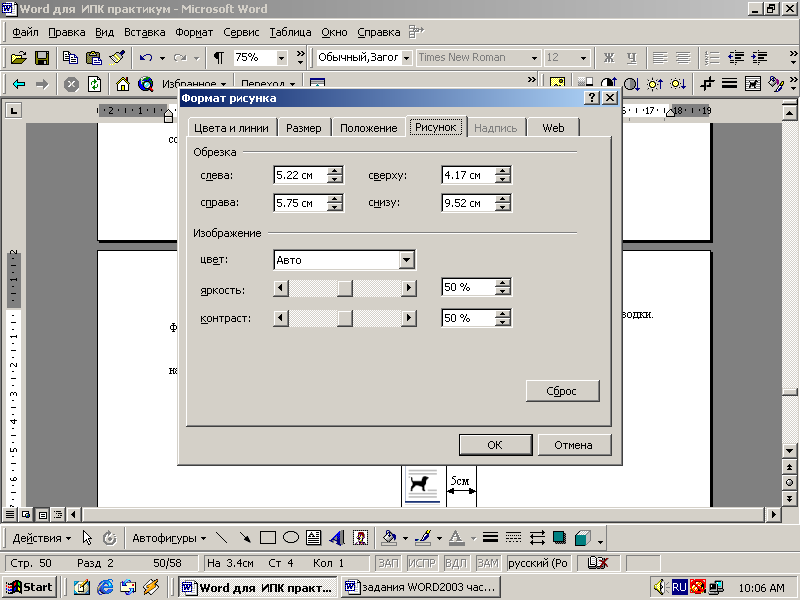Click the снизу crop value field
Screen dimensions: 800x600
(468, 203)
